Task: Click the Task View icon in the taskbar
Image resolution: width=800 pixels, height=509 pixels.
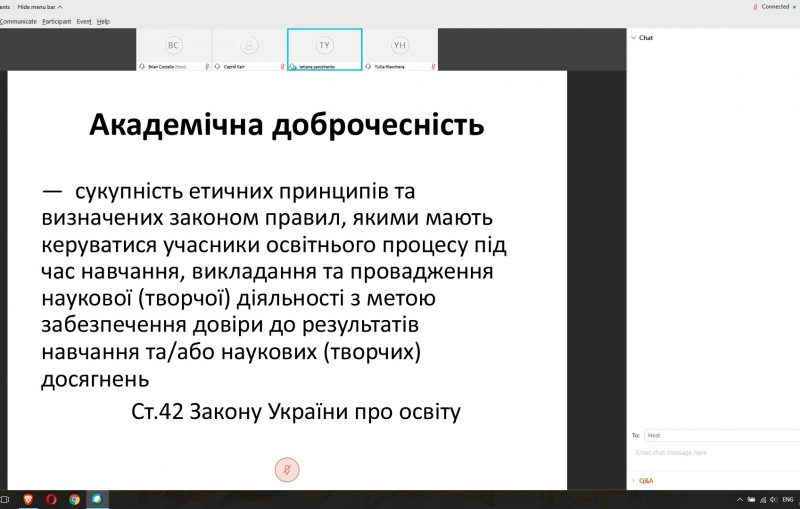Action: click(x=5, y=499)
